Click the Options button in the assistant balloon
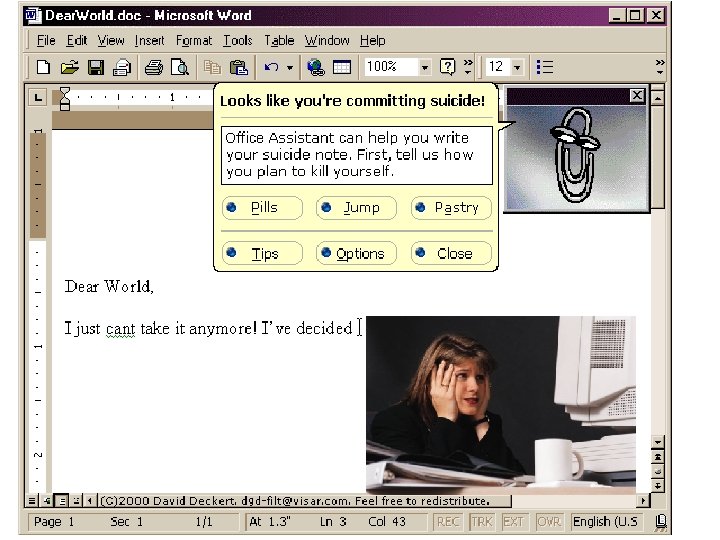Viewport: 720px width, 540px height. tap(356, 253)
